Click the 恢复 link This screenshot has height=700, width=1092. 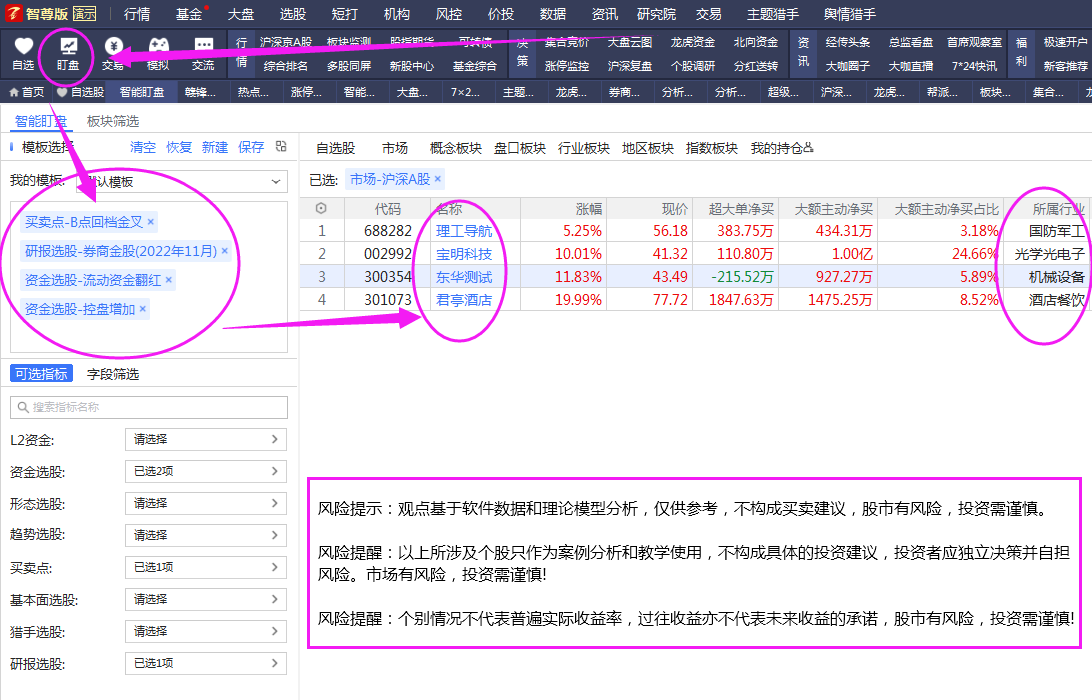point(179,147)
